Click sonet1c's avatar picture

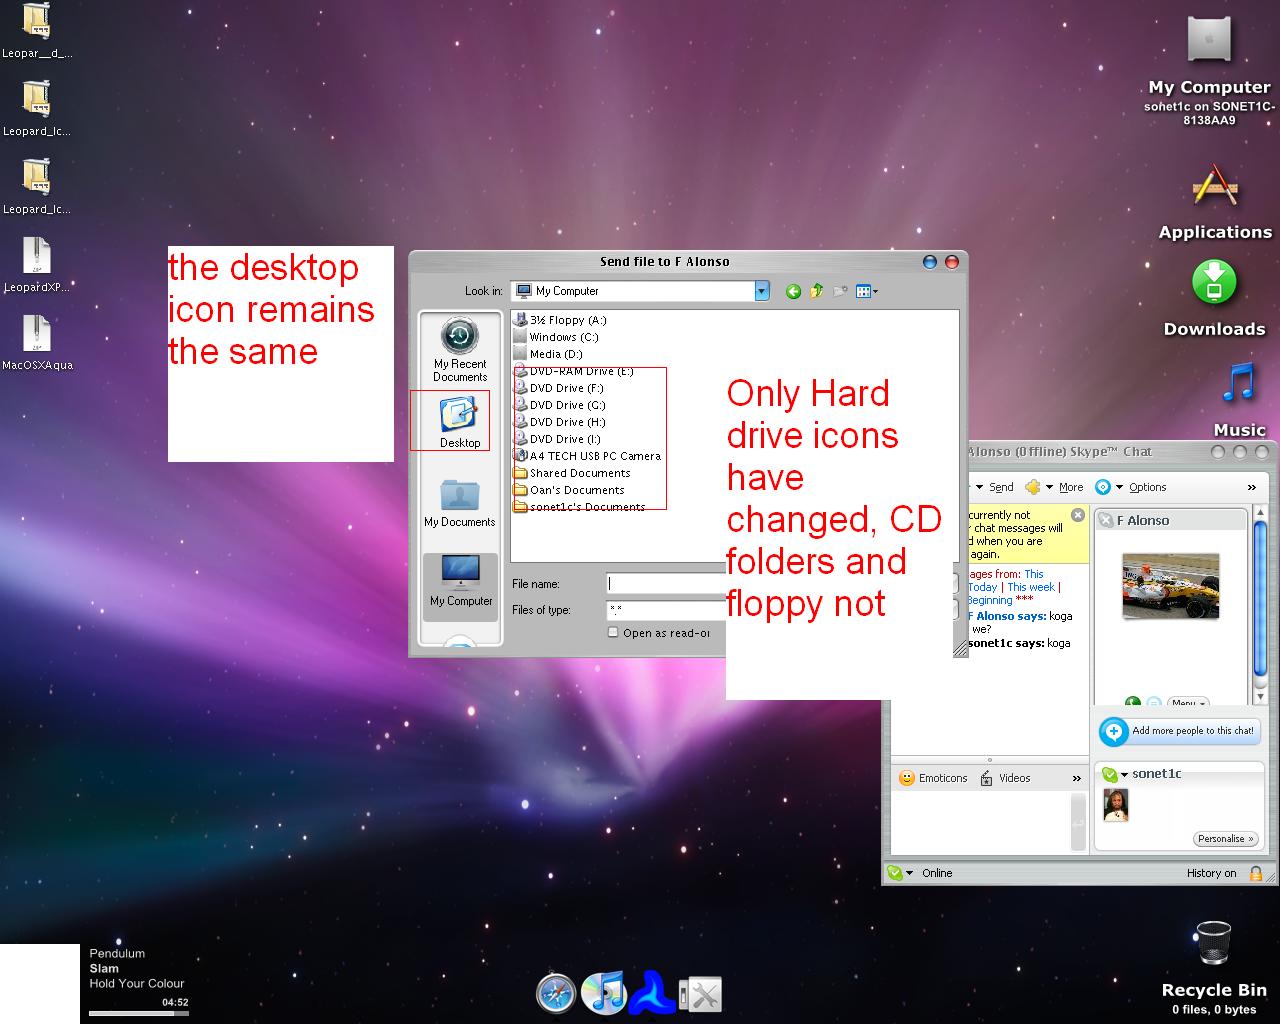(1115, 805)
